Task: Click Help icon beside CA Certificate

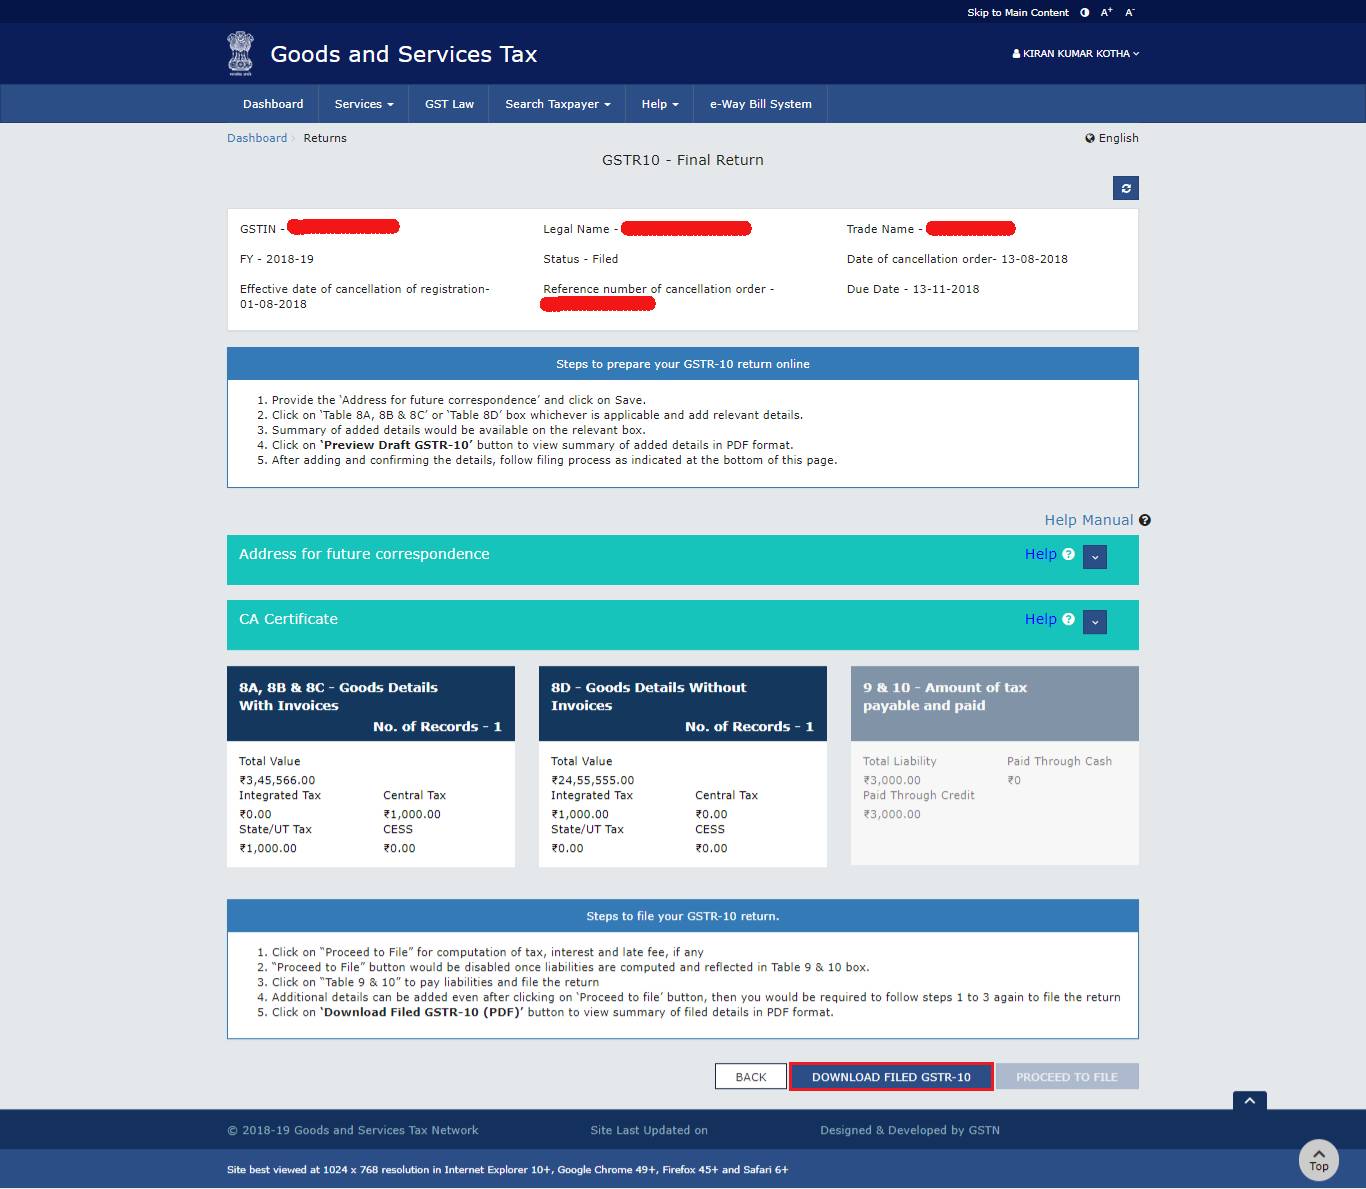Action: [1068, 619]
